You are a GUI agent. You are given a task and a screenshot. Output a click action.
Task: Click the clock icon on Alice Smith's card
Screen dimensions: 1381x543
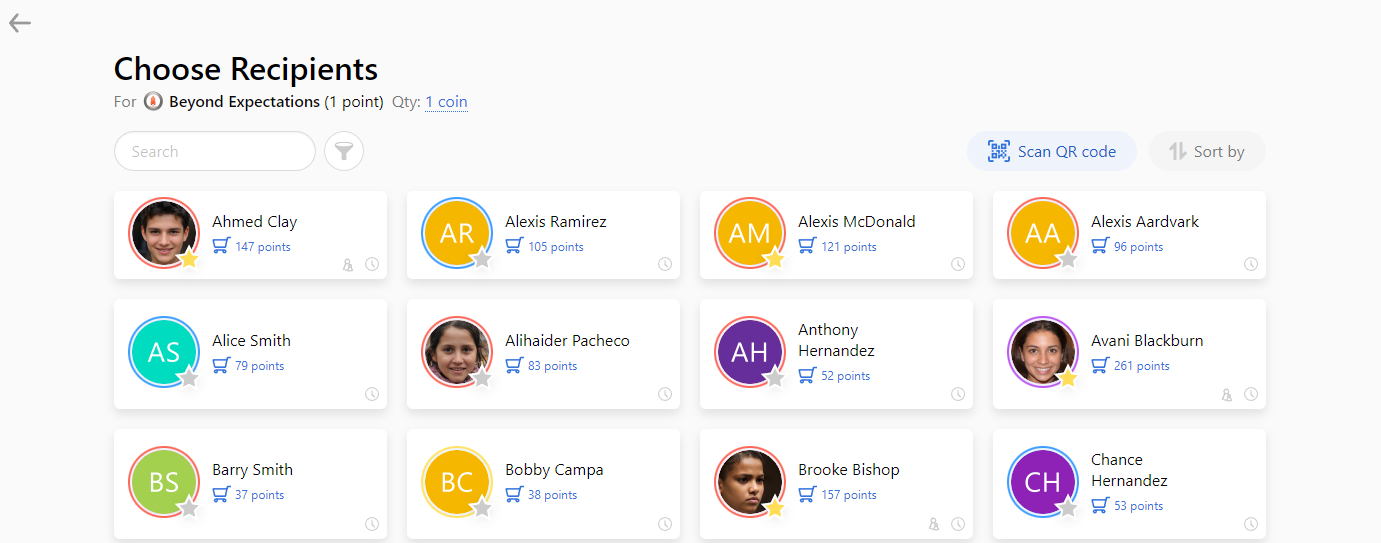tap(371, 394)
